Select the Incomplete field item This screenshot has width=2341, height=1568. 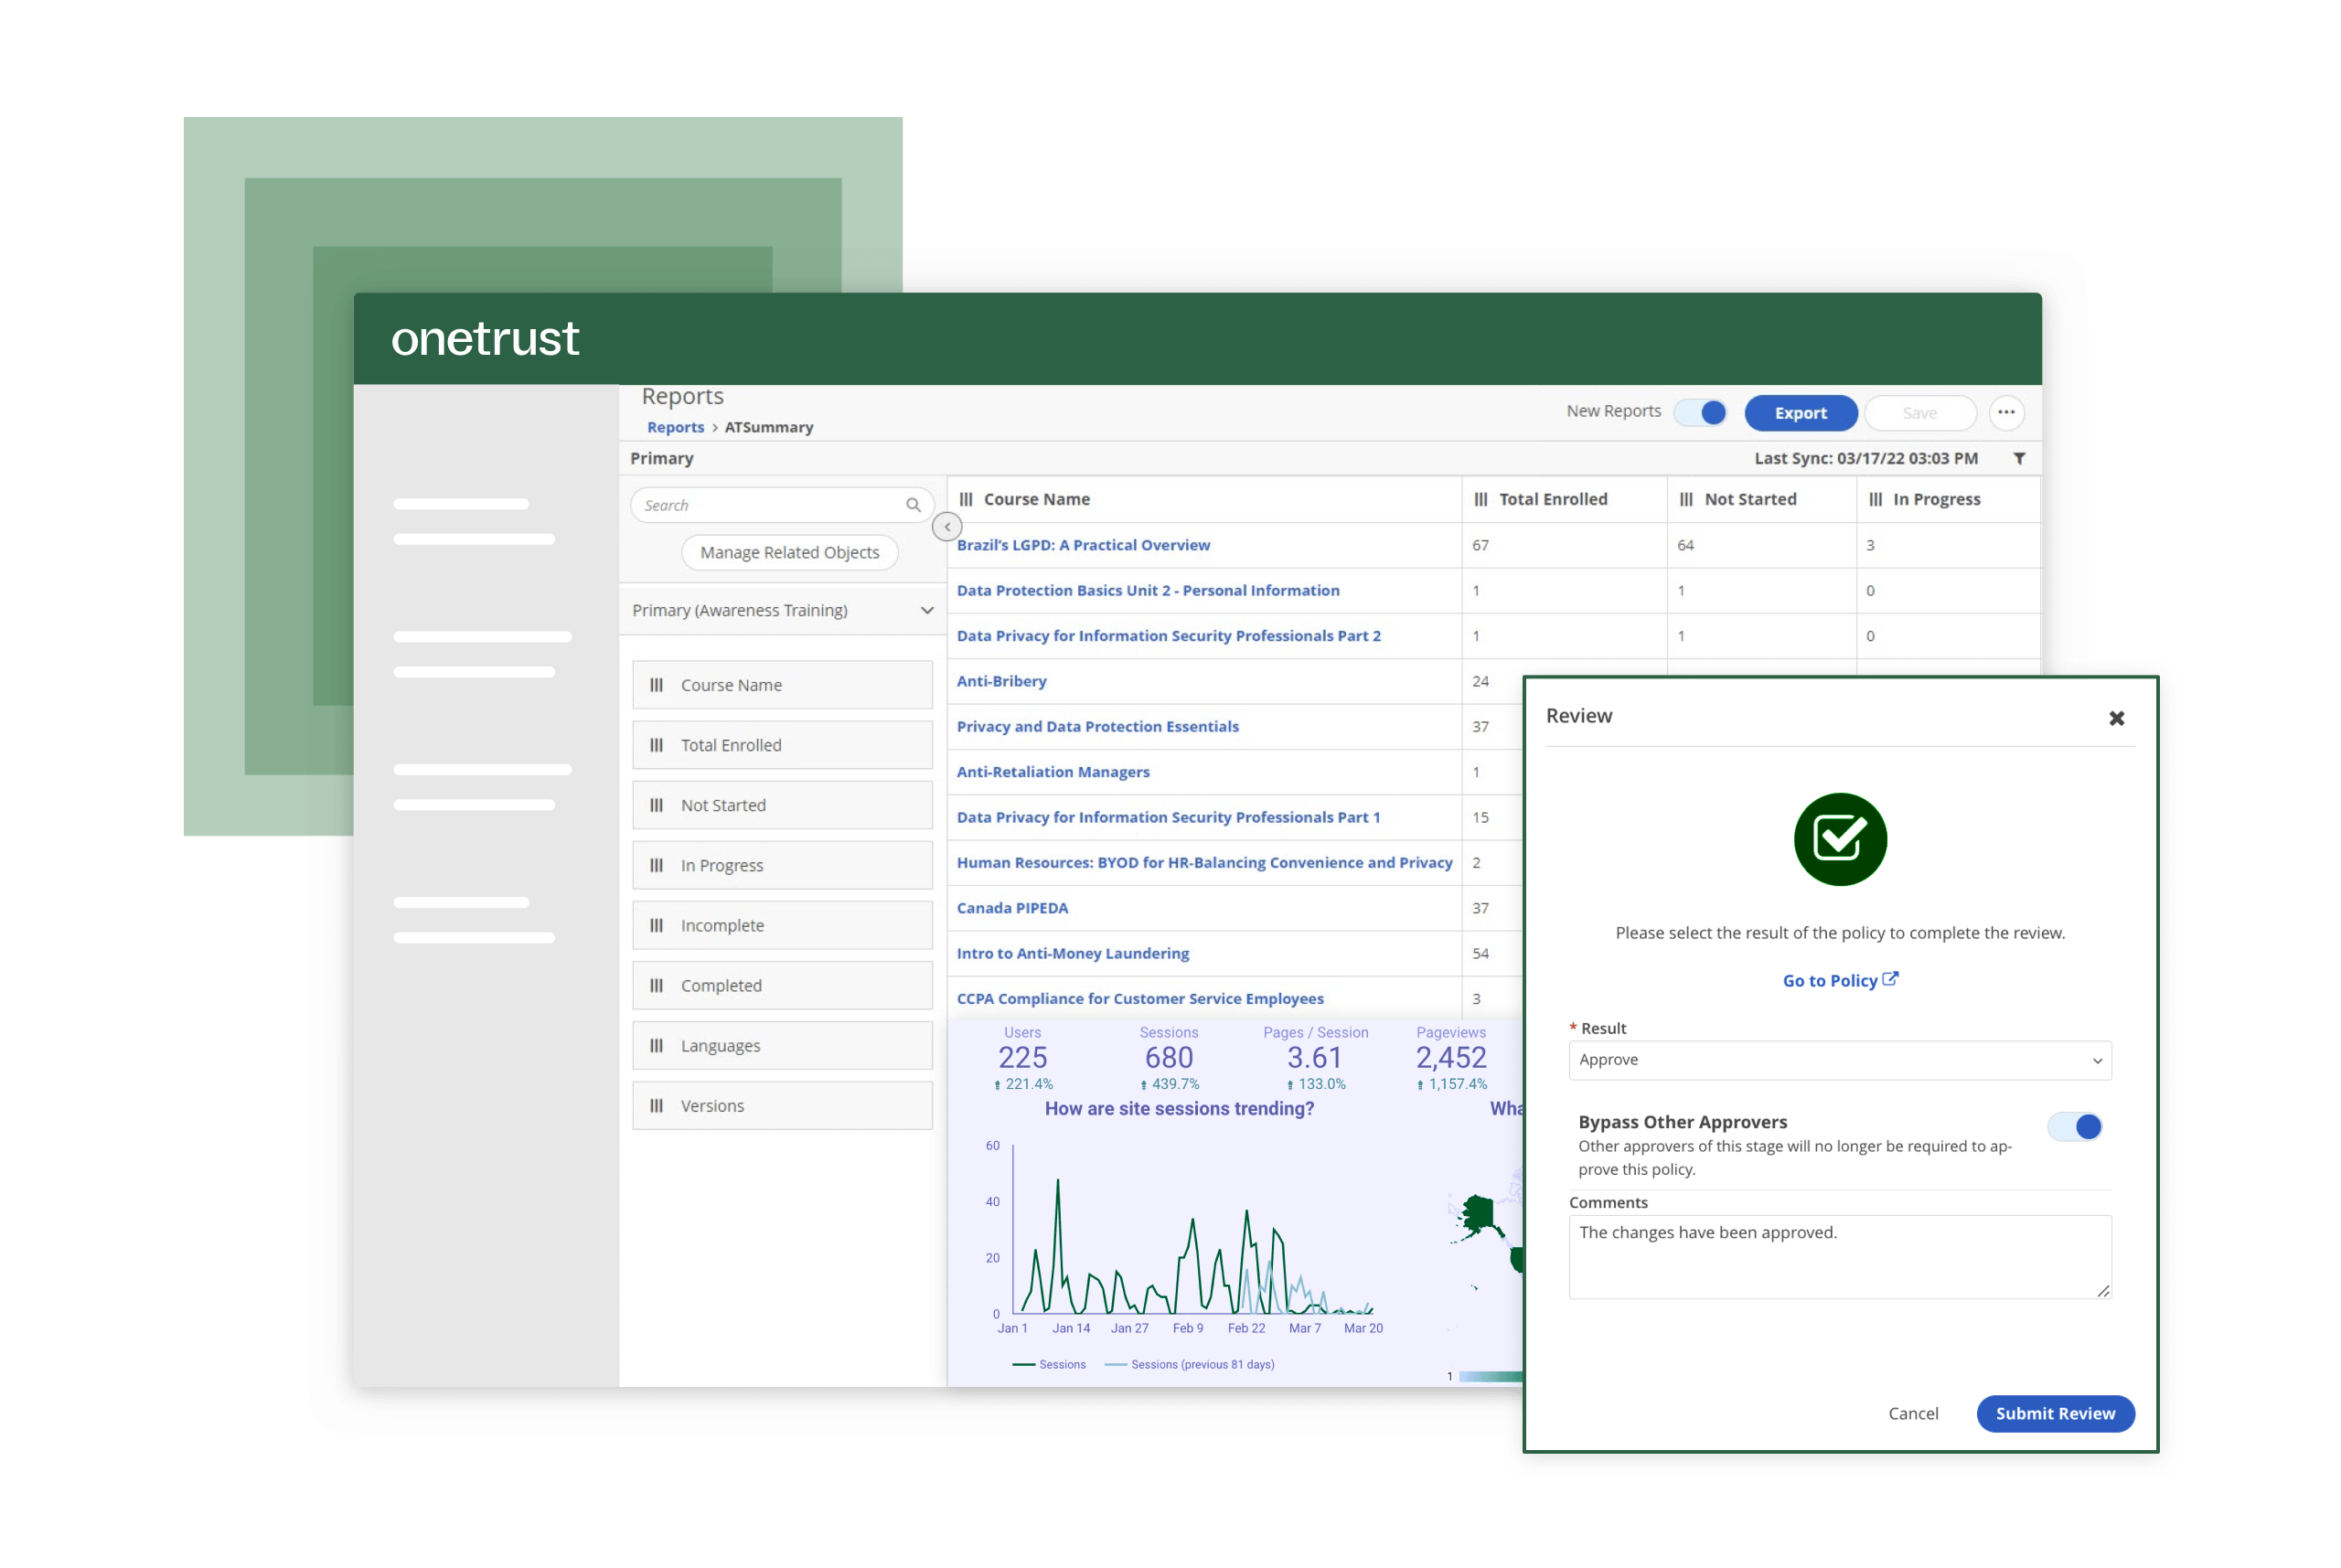click(782, 925)
